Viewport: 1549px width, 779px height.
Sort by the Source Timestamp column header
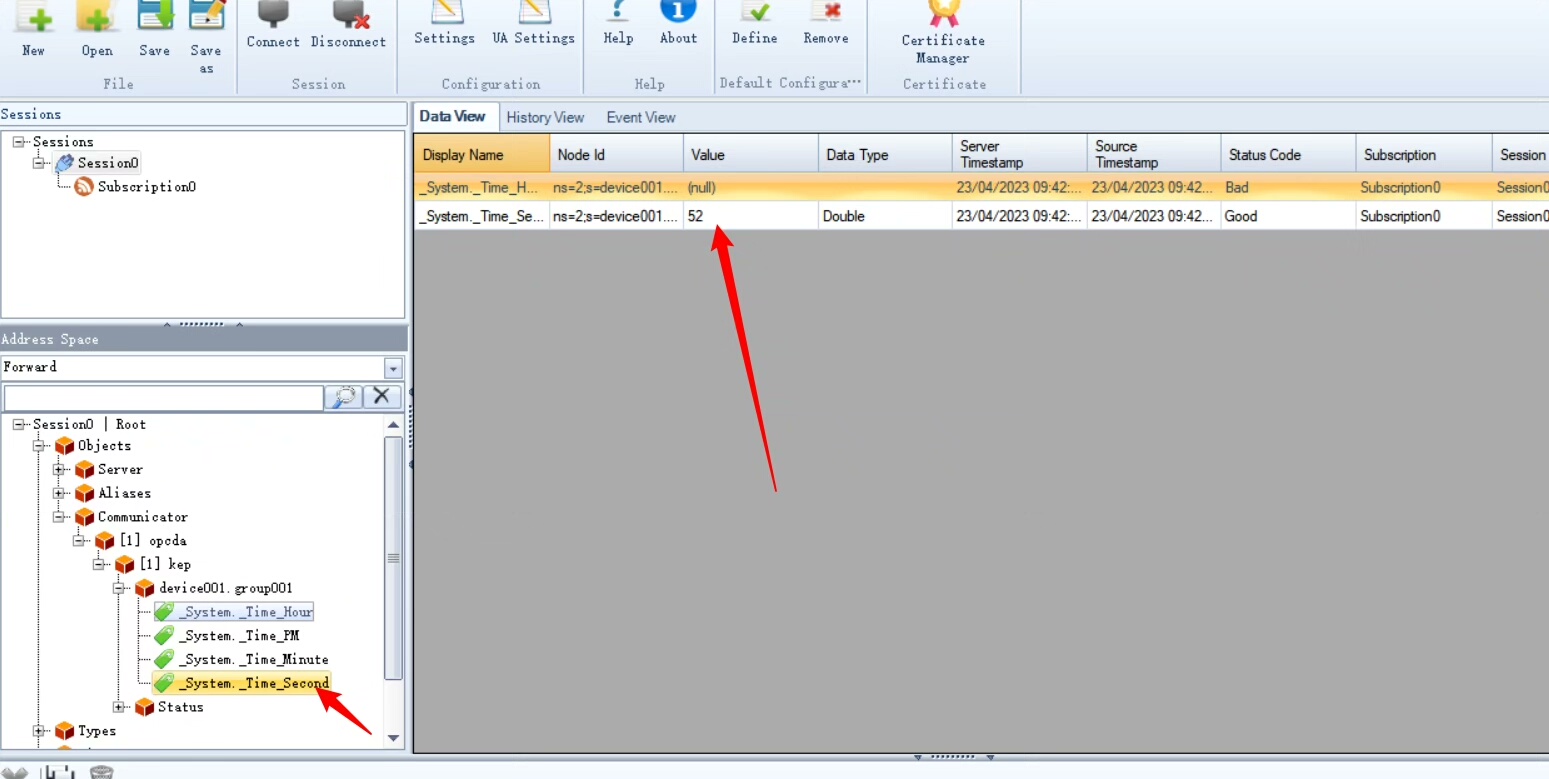point(1154,154)
